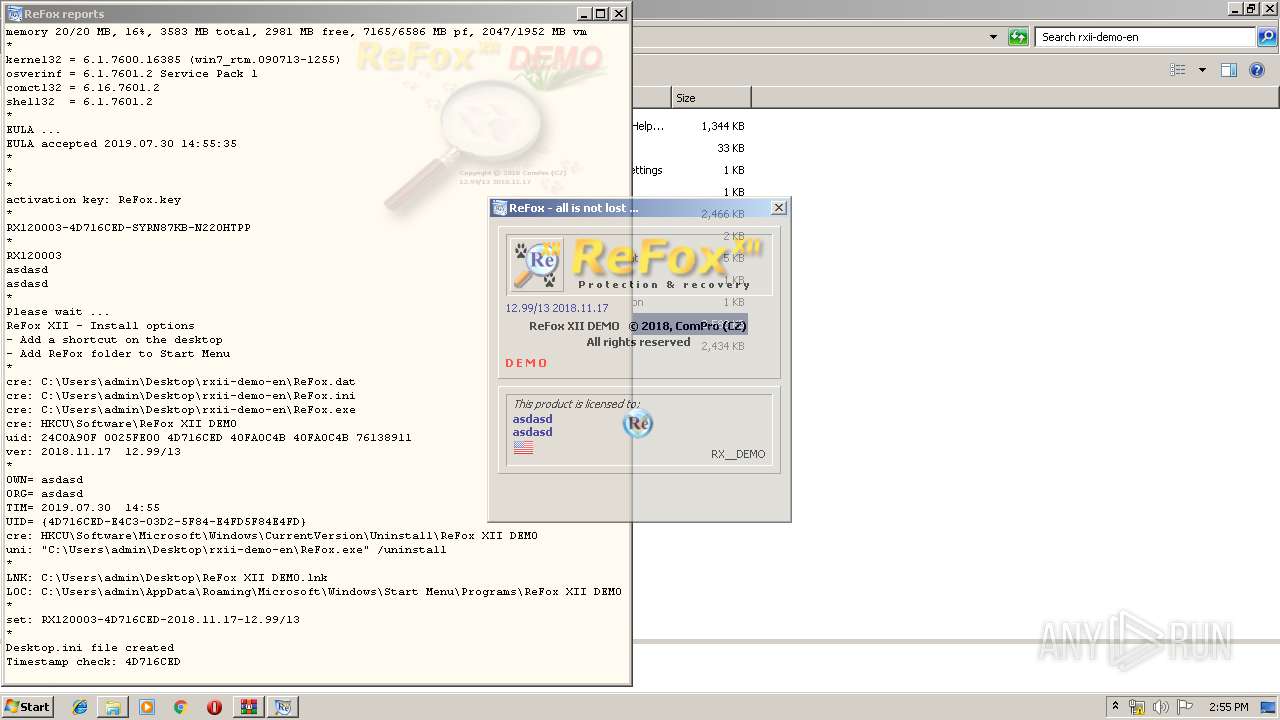The height and width of the screenshot is (720, 1280).
Task: Launch Windows Media Player from taskbar
Action: pos(147,707)
